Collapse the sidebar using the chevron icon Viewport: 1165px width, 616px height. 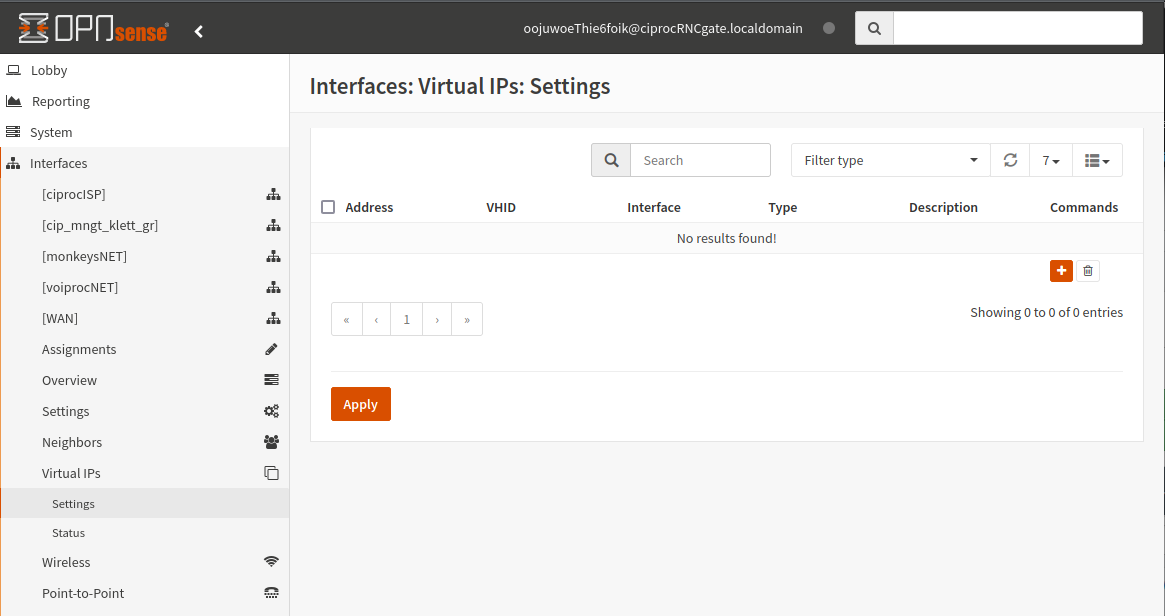click(x=198, y=30)
